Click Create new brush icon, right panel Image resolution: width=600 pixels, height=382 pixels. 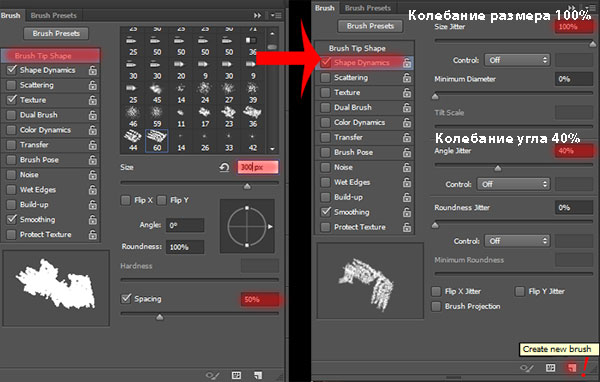572,368
